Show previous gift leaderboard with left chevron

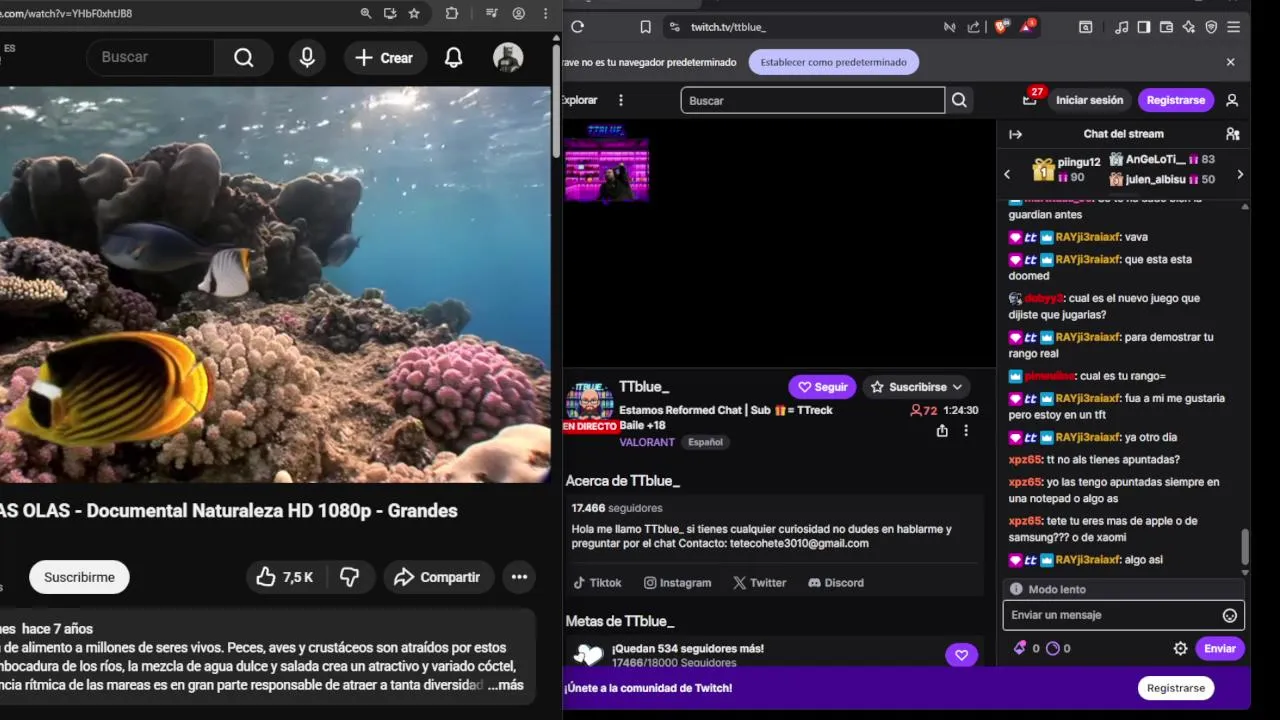pos(1007,174)
